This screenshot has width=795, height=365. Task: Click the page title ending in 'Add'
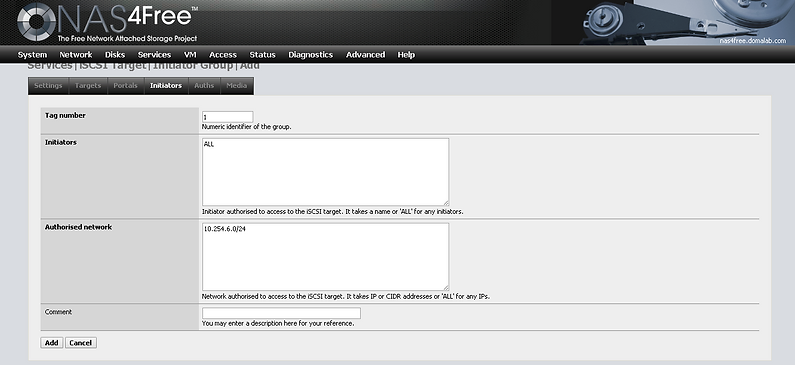coord(143,66)
